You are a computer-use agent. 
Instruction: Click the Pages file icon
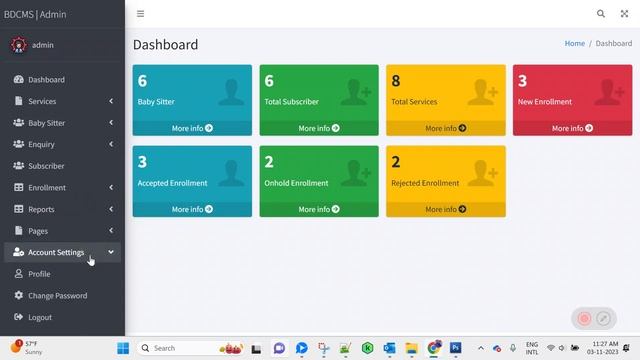(x=18, y=231)
